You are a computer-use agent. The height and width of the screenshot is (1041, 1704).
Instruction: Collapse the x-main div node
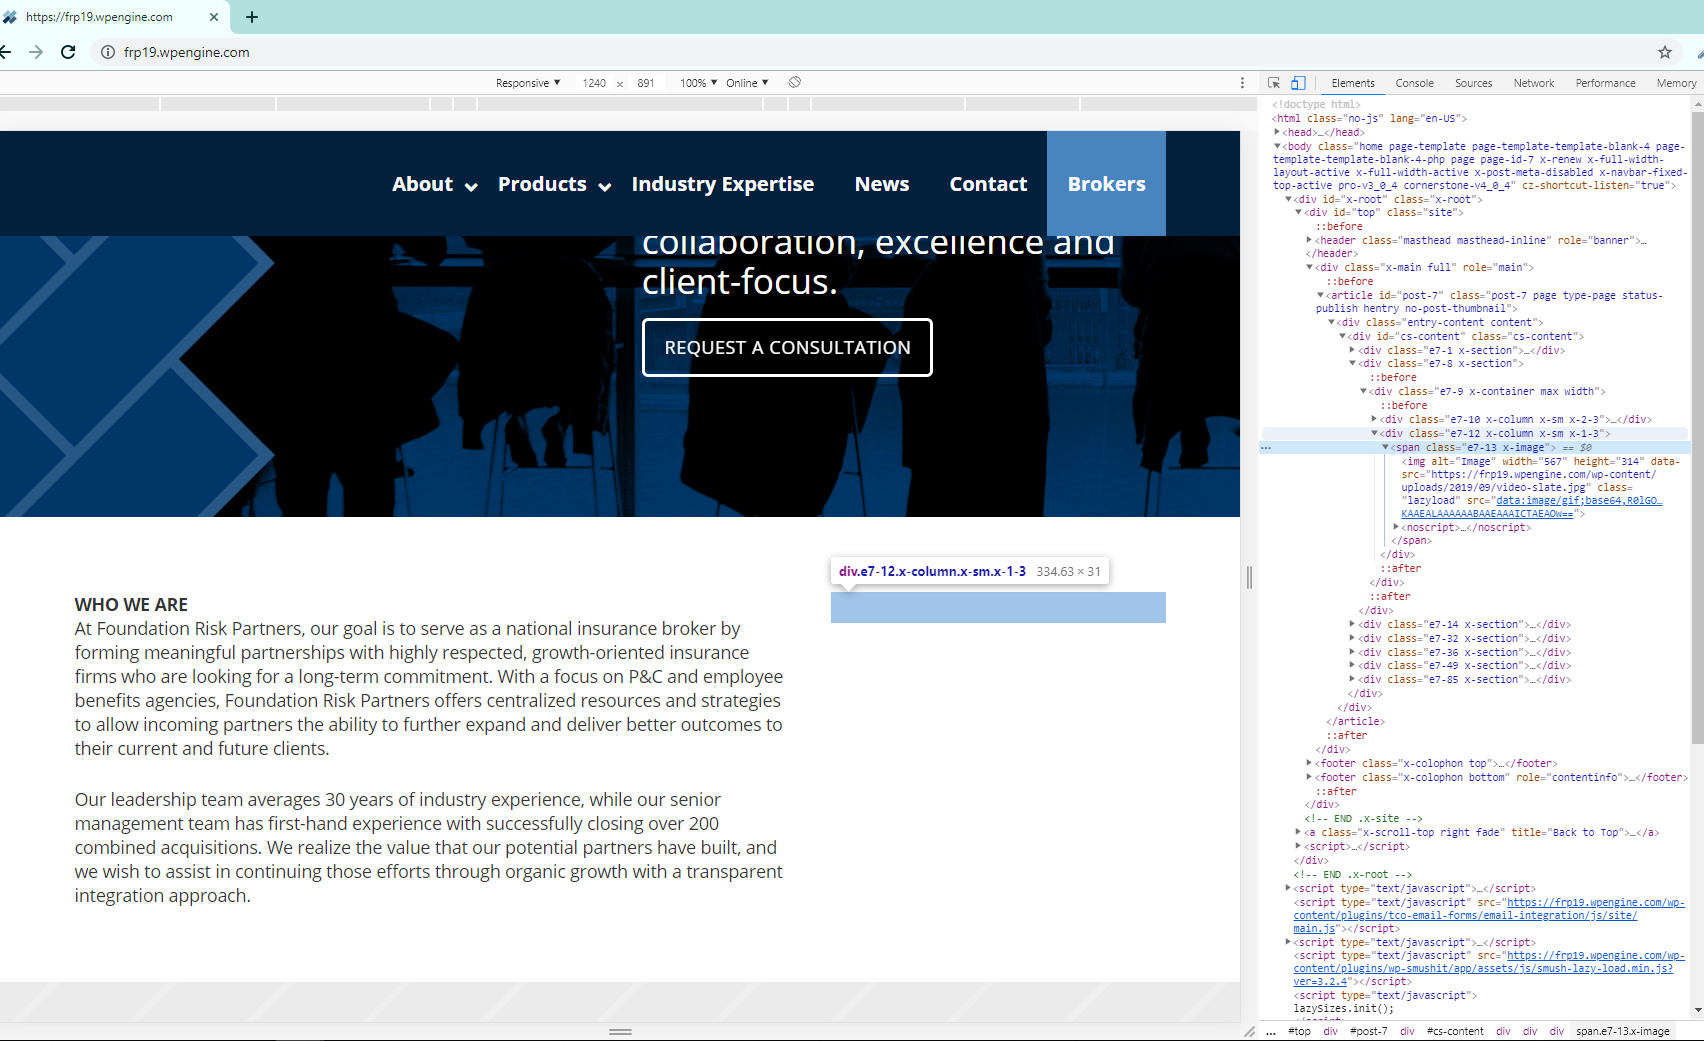click(1309, 267)
